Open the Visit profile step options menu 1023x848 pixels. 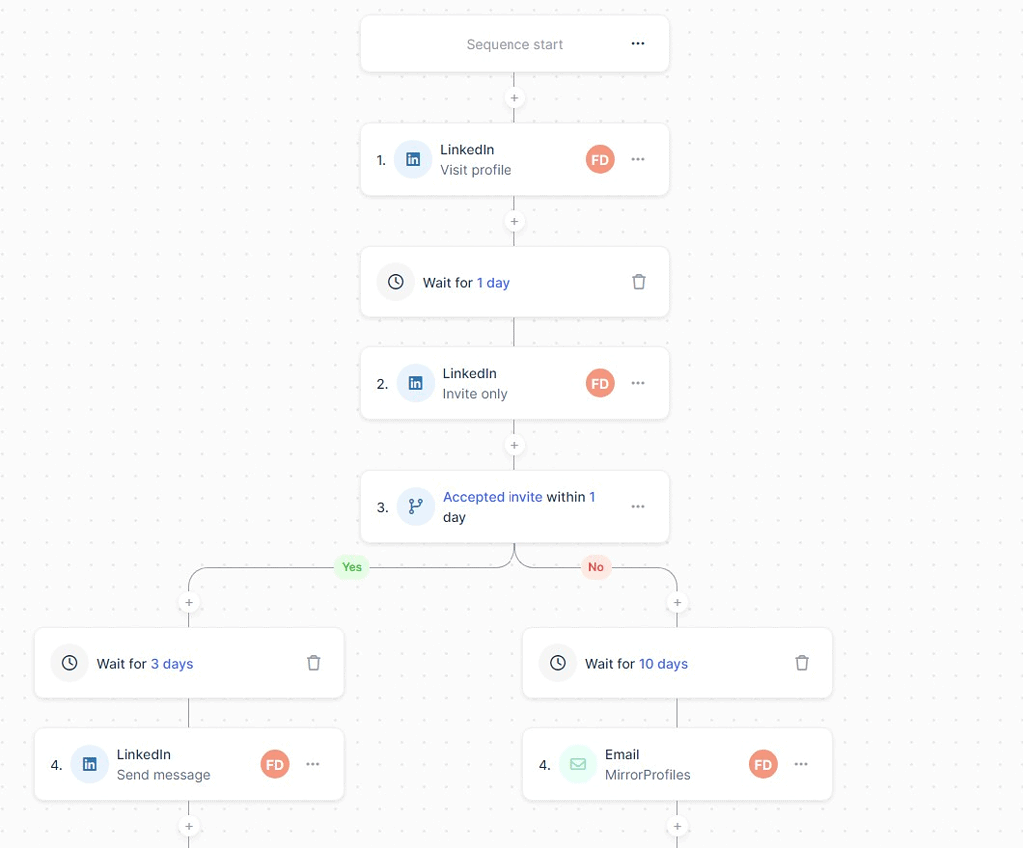click(638, 159)
